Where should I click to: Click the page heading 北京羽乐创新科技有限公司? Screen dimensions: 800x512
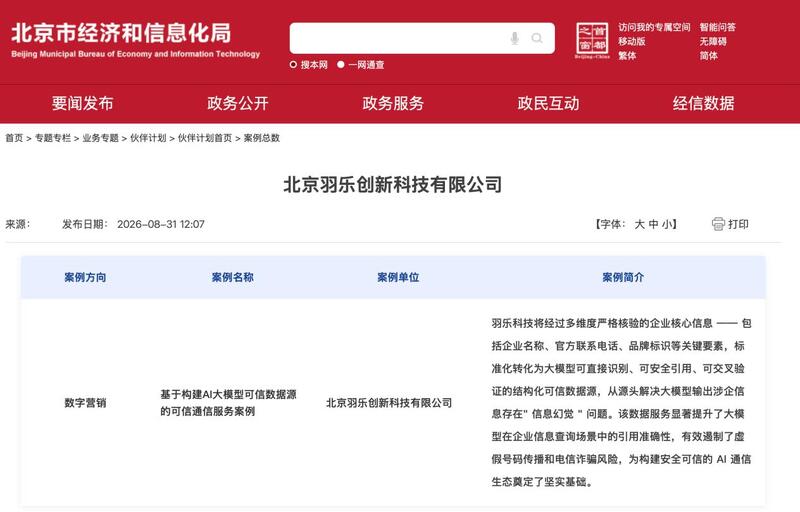392,185
